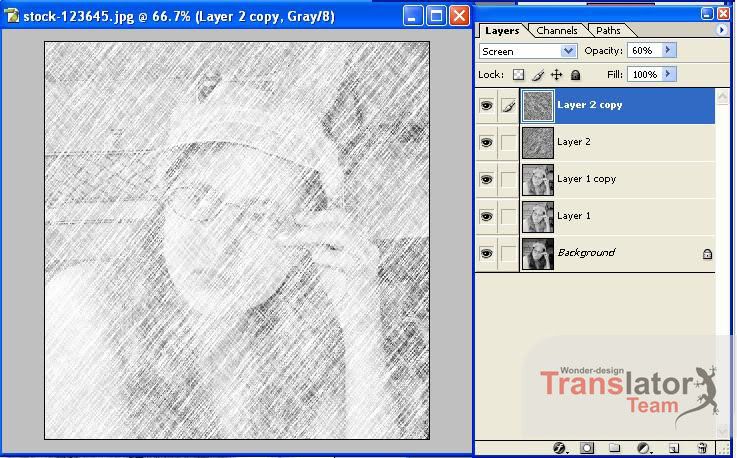This screenshot has width=737, height=458.
Task: Click brush indicator beside Layer 2 copy
Action: (x=508, y=105)
